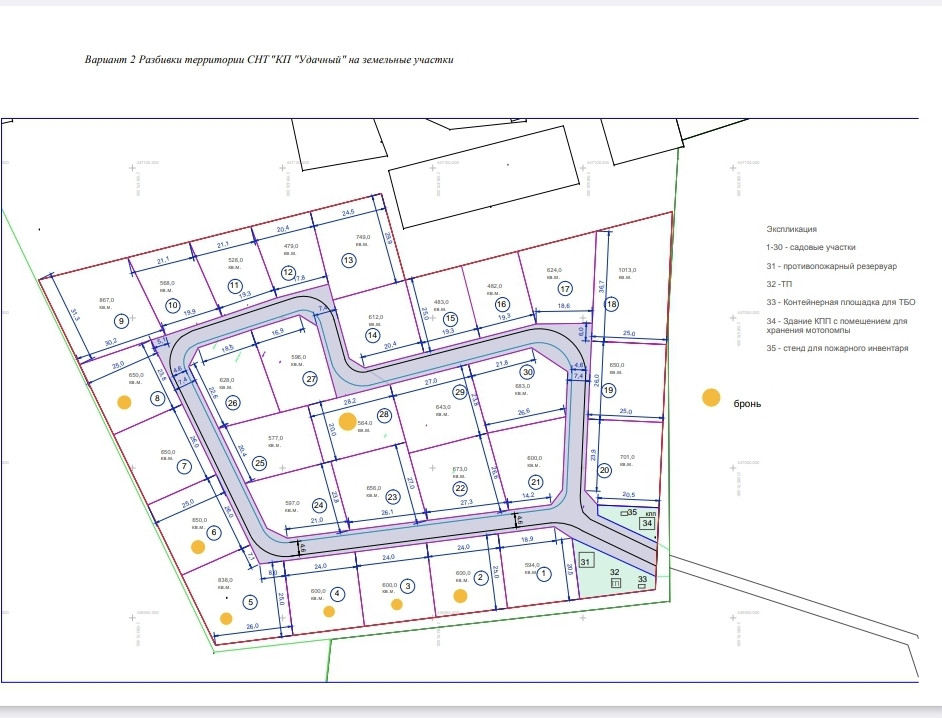Click the orange legend dot beside 'бронь'
This screenshot has width=942, height=718.
tap(711, 398)
